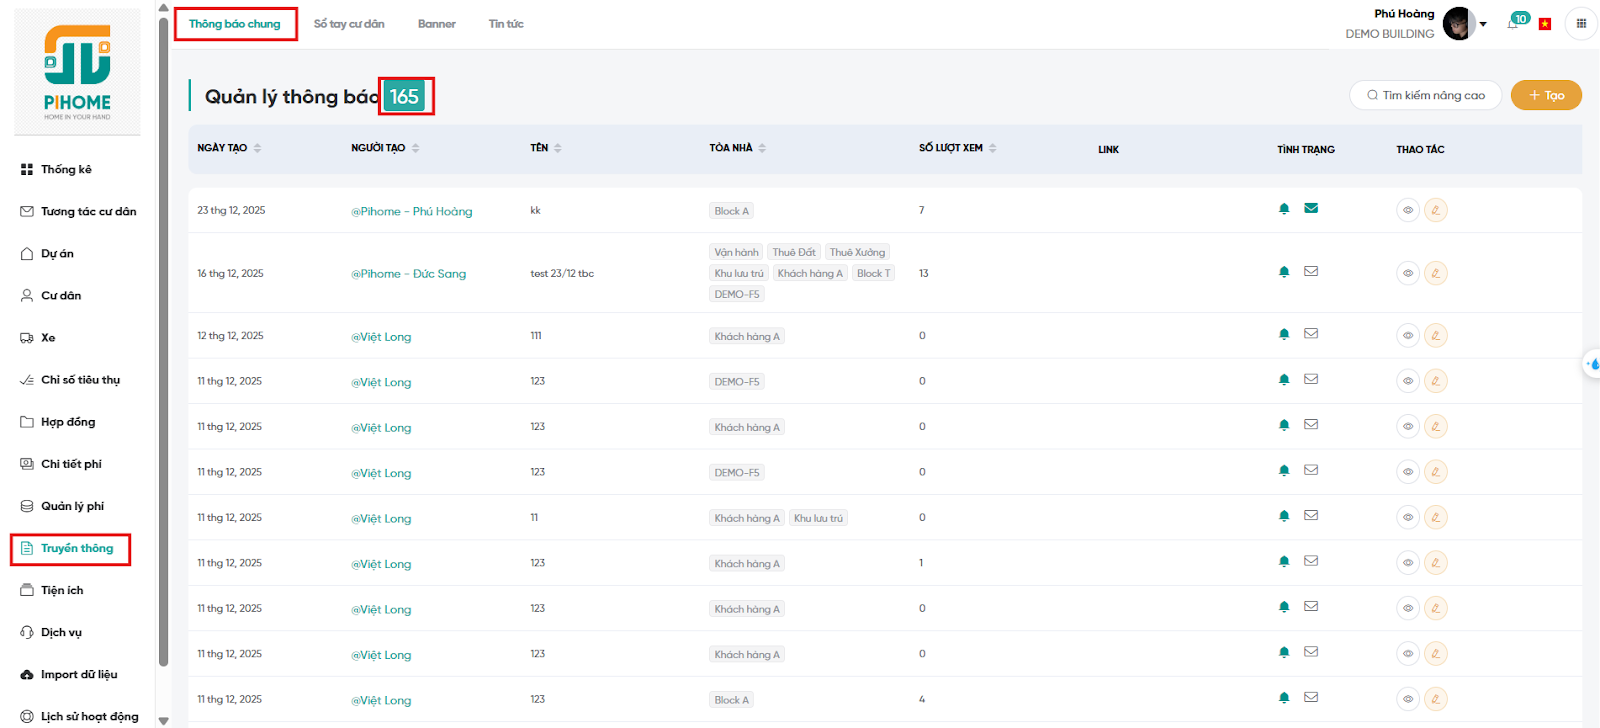The image size is (1600, 728).
Task: Click the edit pencil icon for the 'kk' row
Action: point(1435,210)
